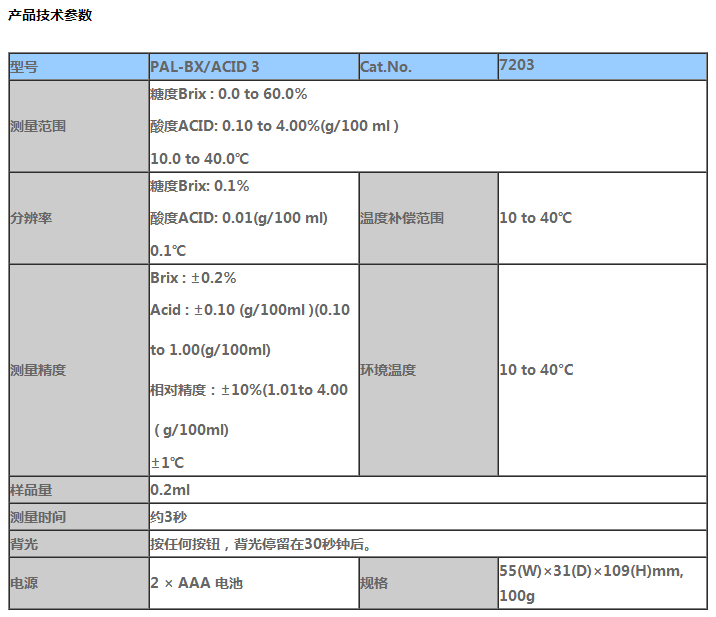Screen dimensions: 716x617
Task: Select the 酸度ACID 0.01(g/100 ml) resolution text
Action: point(238,218)
